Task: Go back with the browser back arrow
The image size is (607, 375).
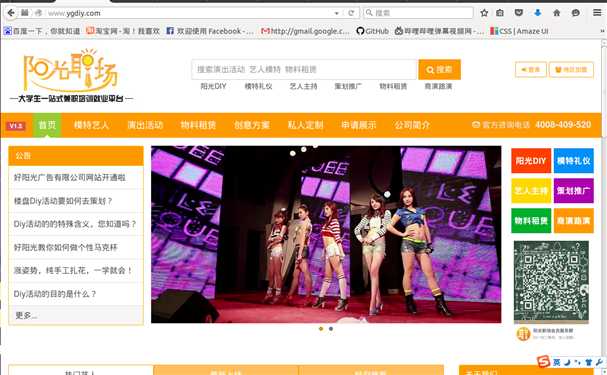Action: click(11, 13)
